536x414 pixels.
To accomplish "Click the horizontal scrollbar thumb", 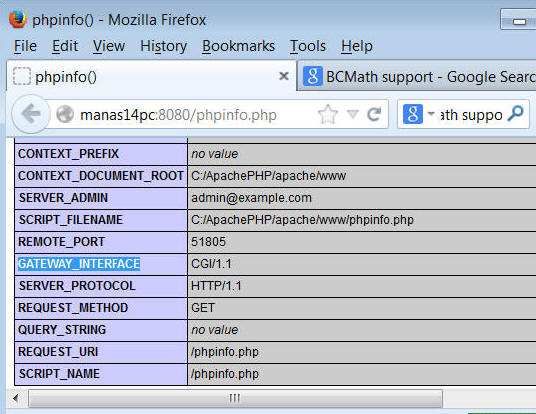I will 235,398.
